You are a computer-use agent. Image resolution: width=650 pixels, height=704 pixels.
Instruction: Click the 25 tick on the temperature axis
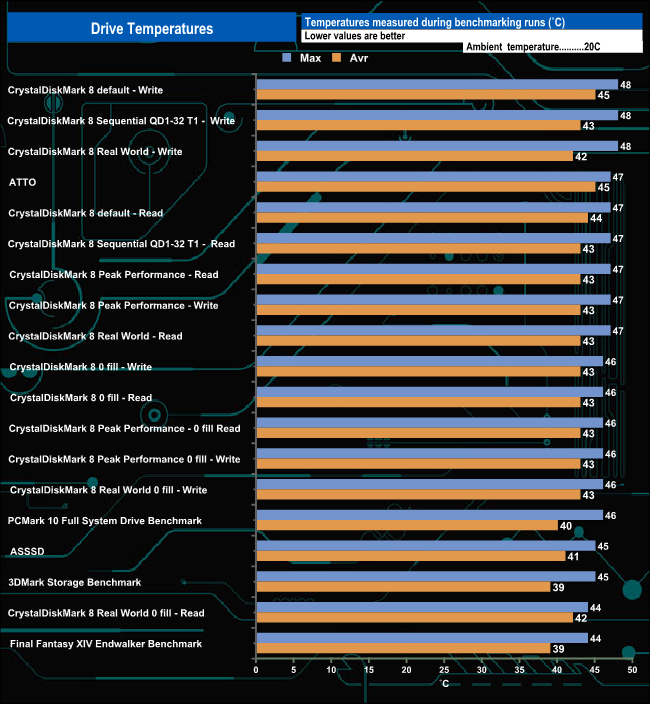444,670
